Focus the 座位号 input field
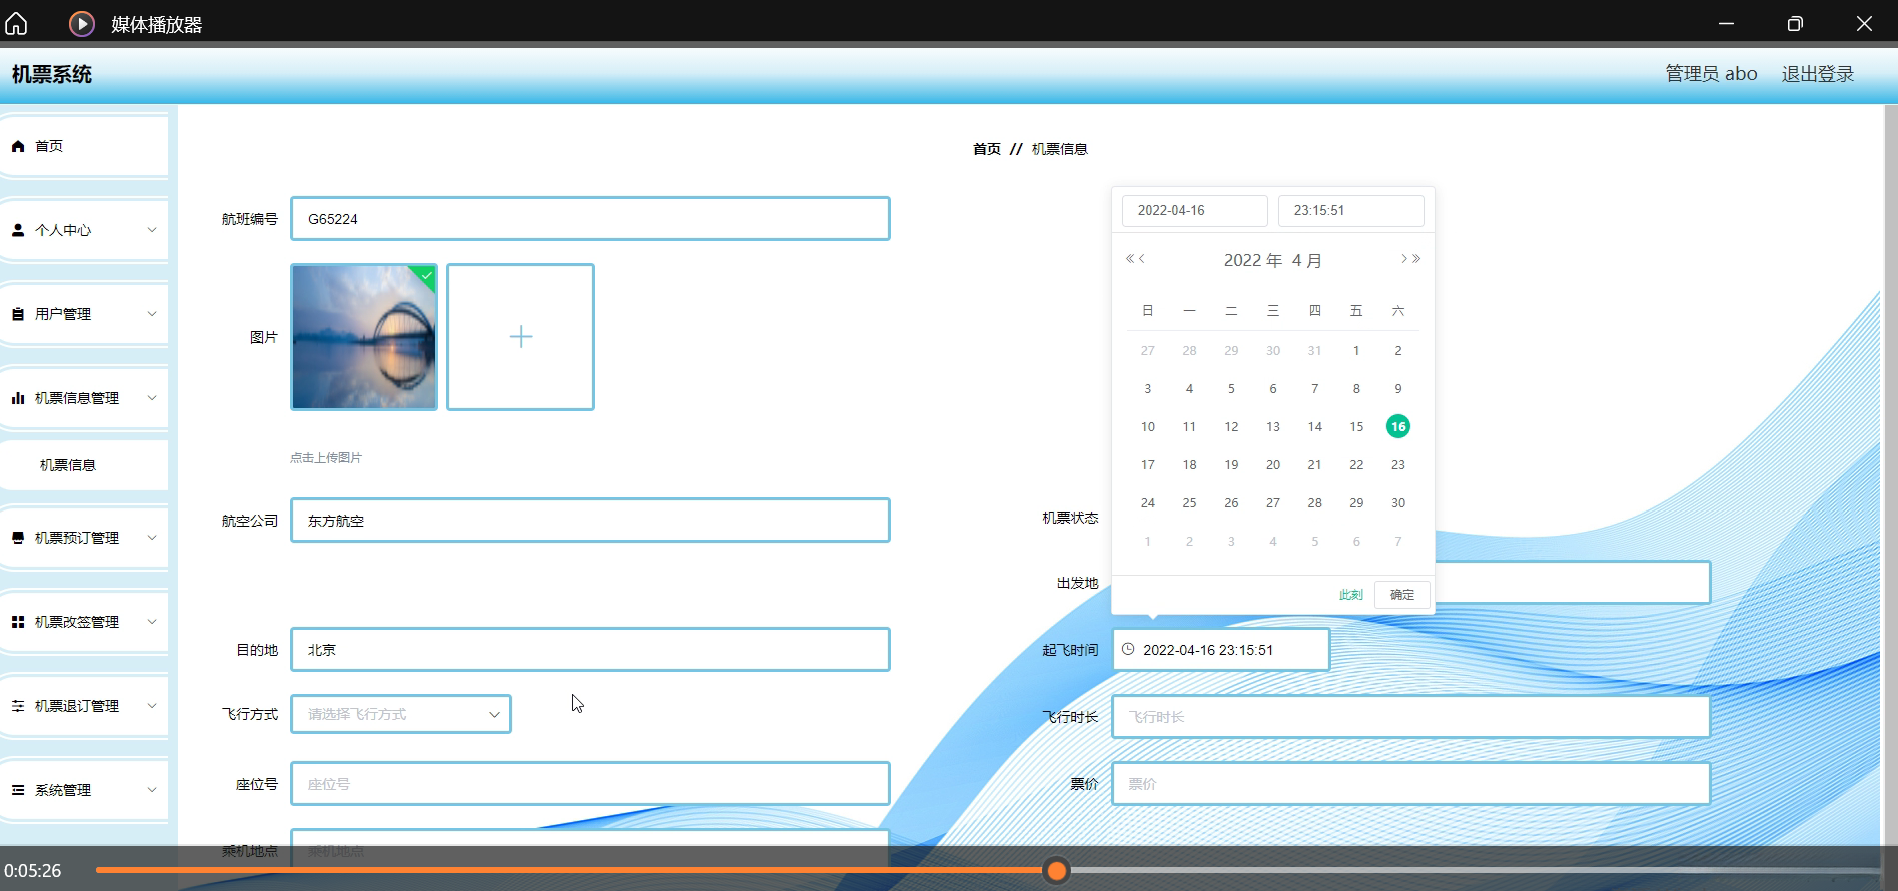 590,784
